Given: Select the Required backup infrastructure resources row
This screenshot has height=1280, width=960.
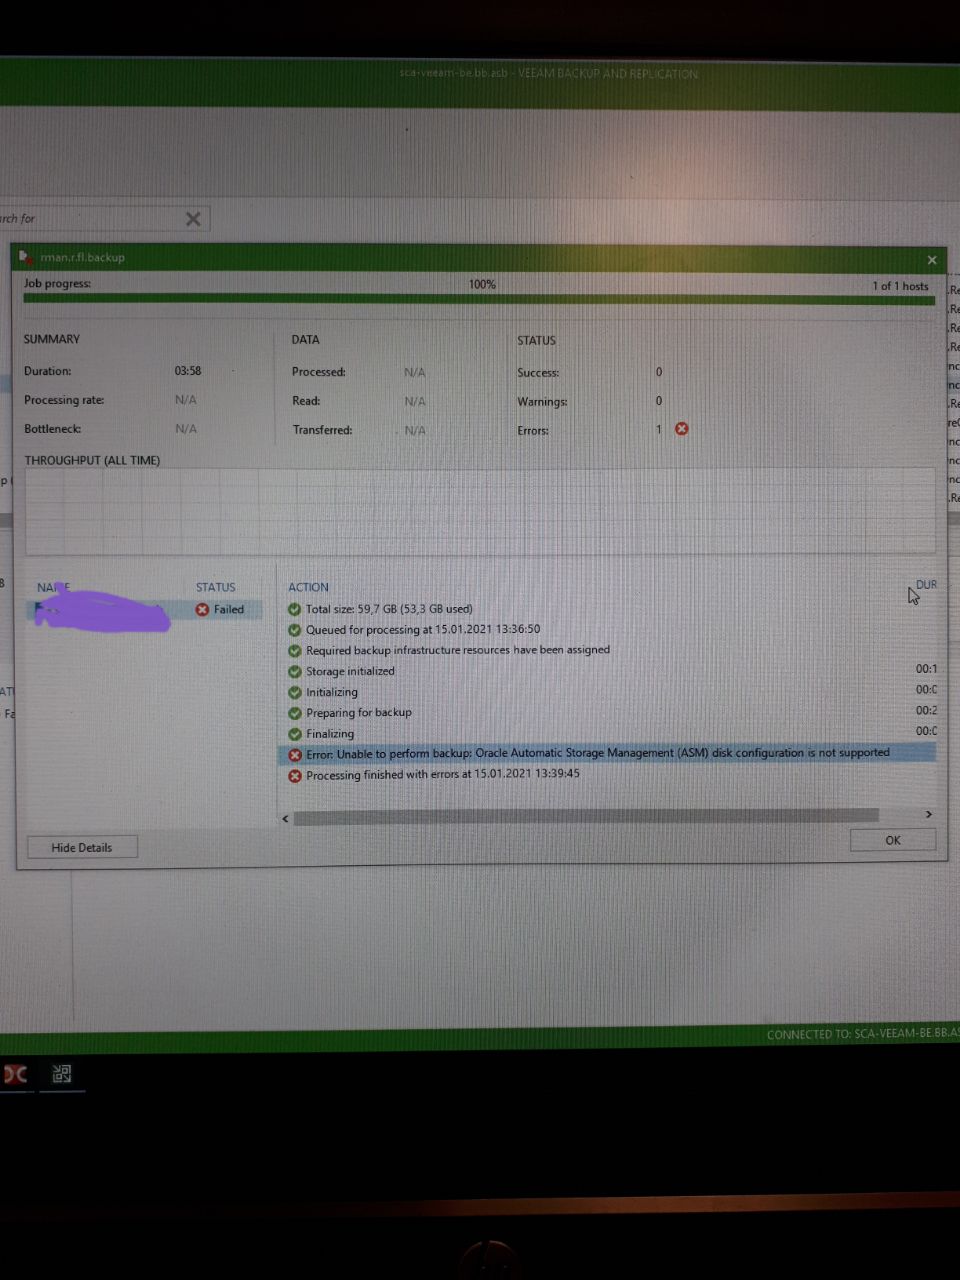Looking at the screenshot, I should point(606,650).
